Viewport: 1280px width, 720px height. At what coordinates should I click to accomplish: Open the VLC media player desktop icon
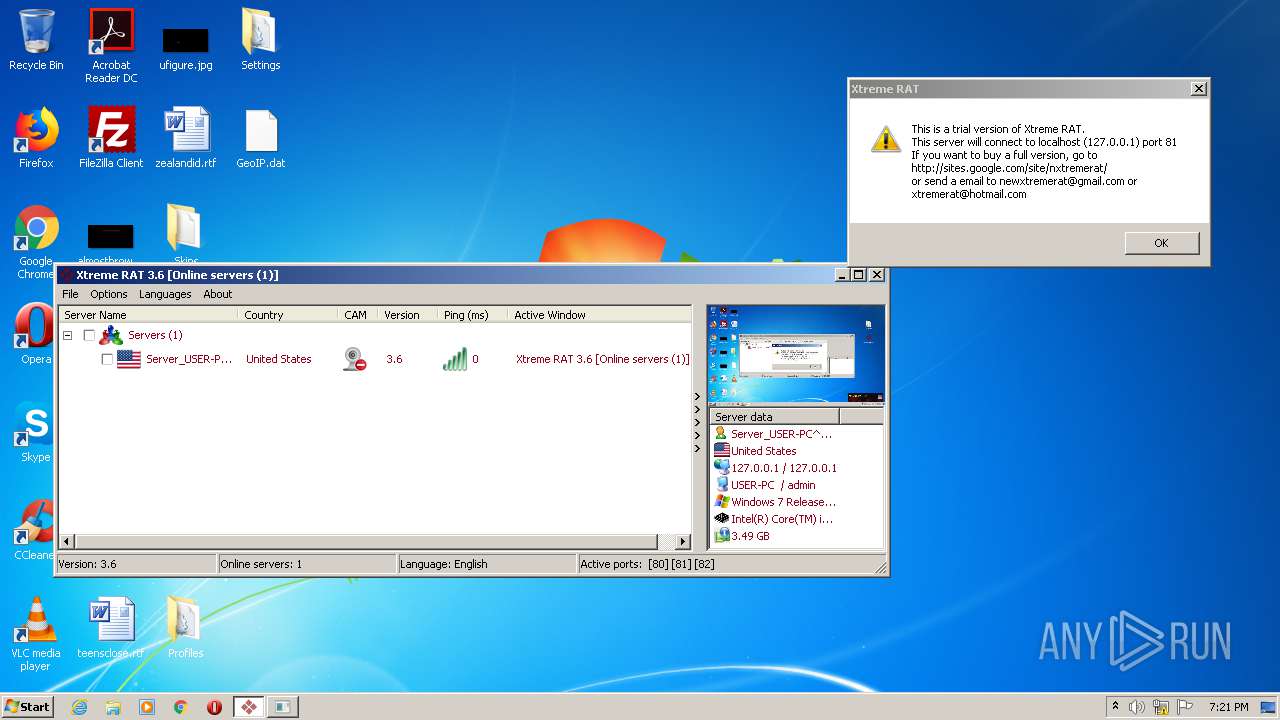click(35, 634)
